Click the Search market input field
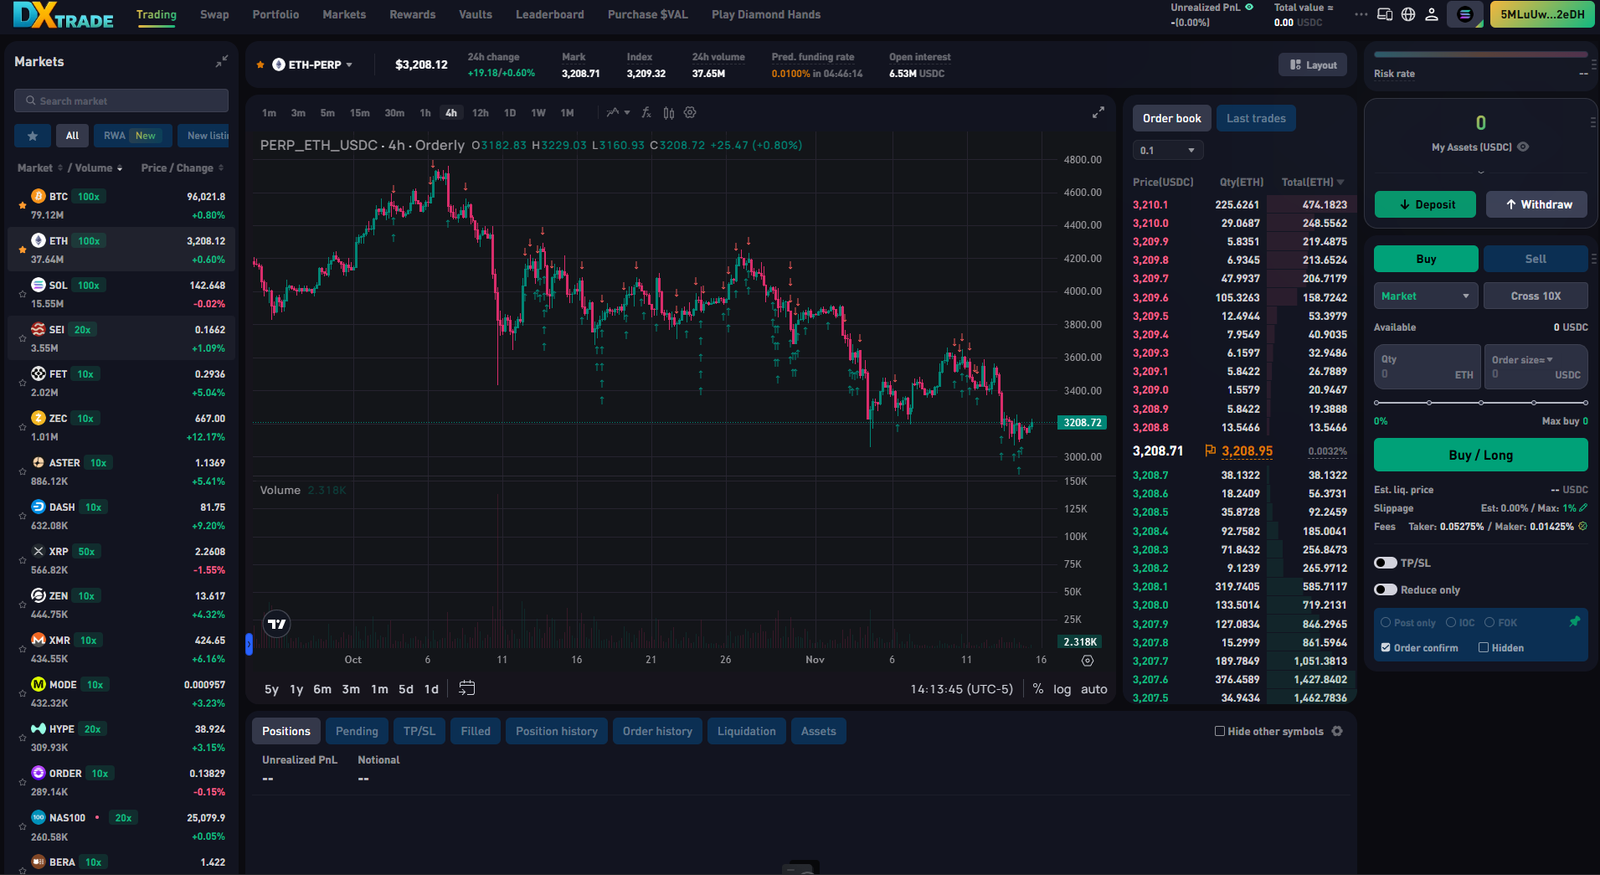Viewport: 1600px width, 875px height. (x=121, y=101)
